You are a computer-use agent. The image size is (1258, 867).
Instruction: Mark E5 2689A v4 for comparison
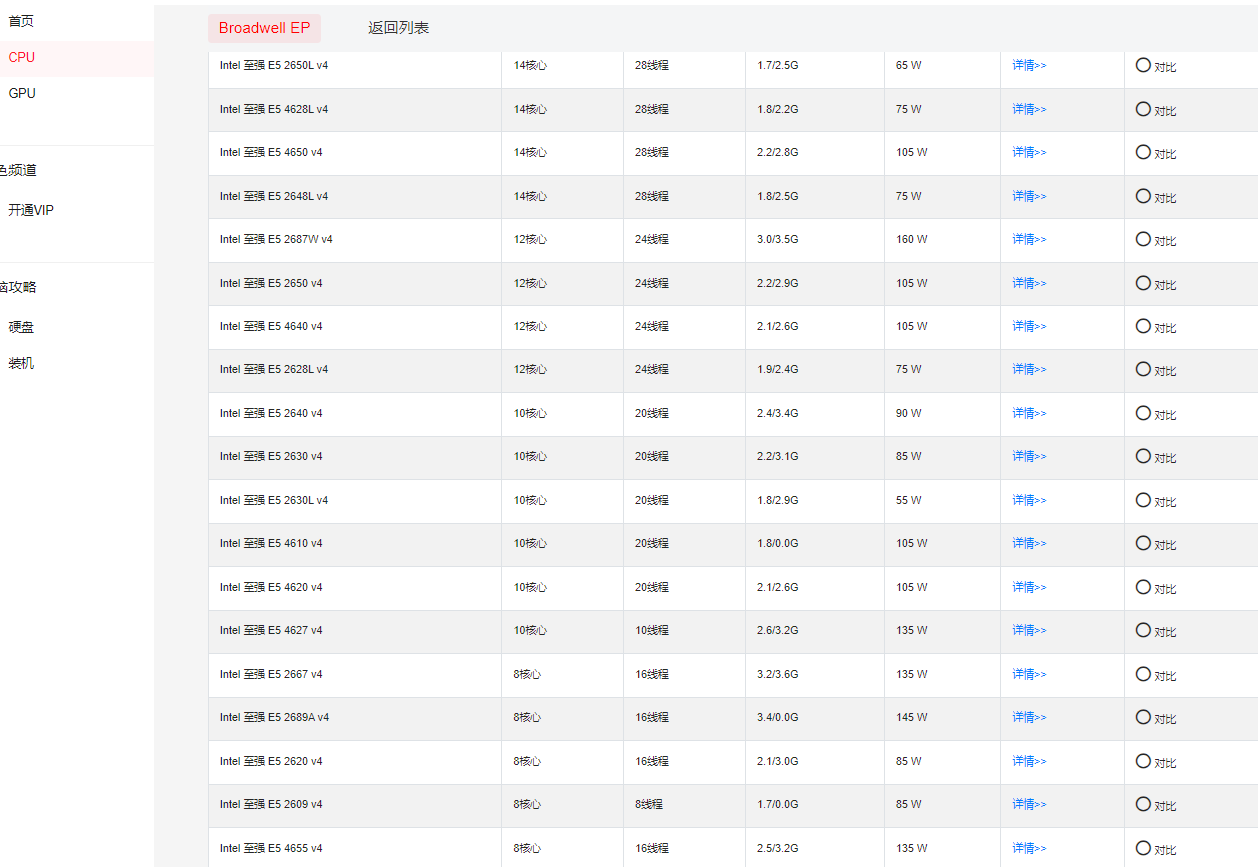click(x=1143, y=717)
